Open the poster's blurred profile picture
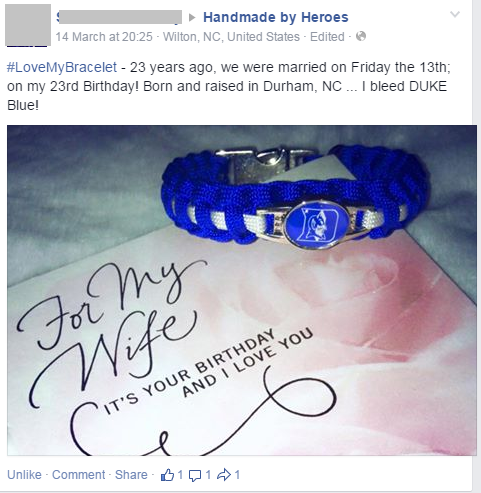Viewport: 481px width, 493px height. click(x=28, y=25)
